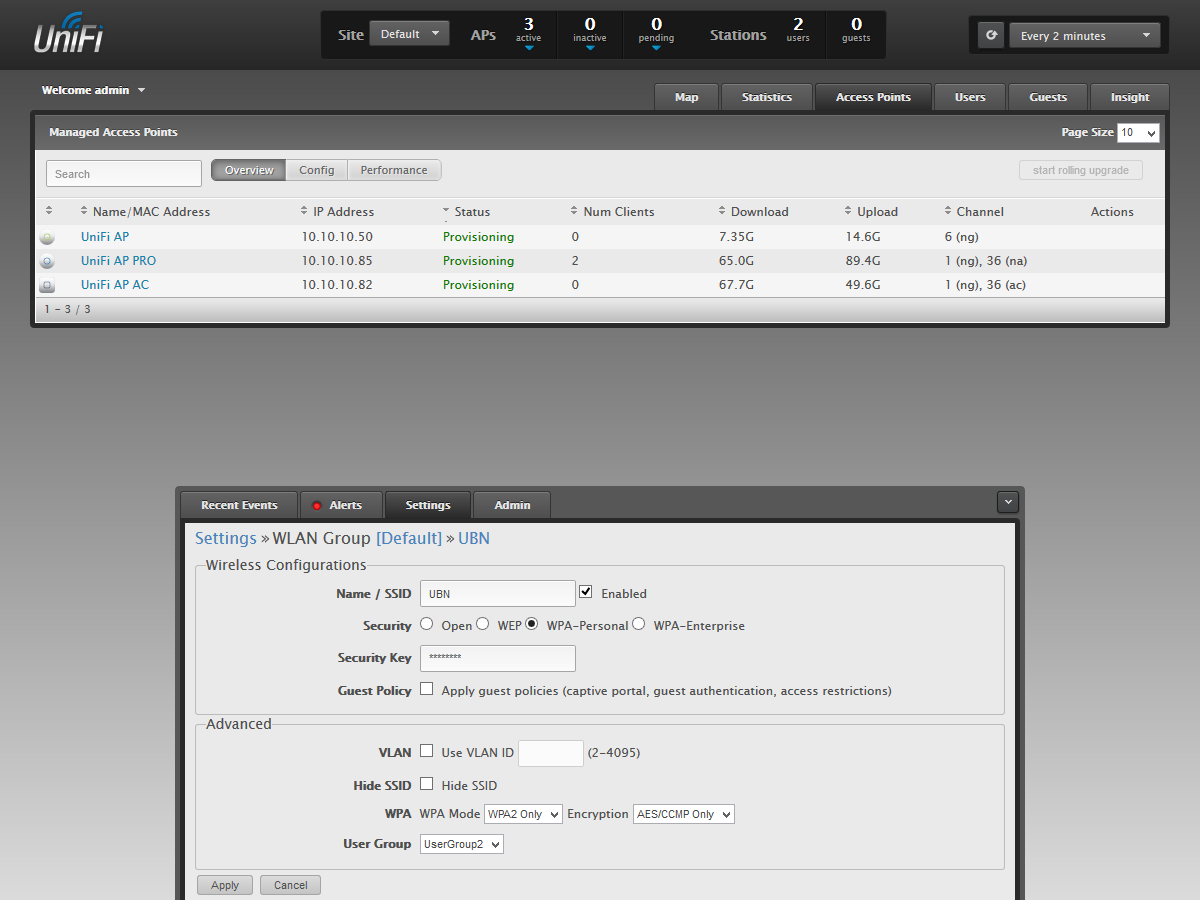The width and height of the screenshot is (1200, 900).
Task: Sort by the Download column arrows
Action: [x=722, y=211]
